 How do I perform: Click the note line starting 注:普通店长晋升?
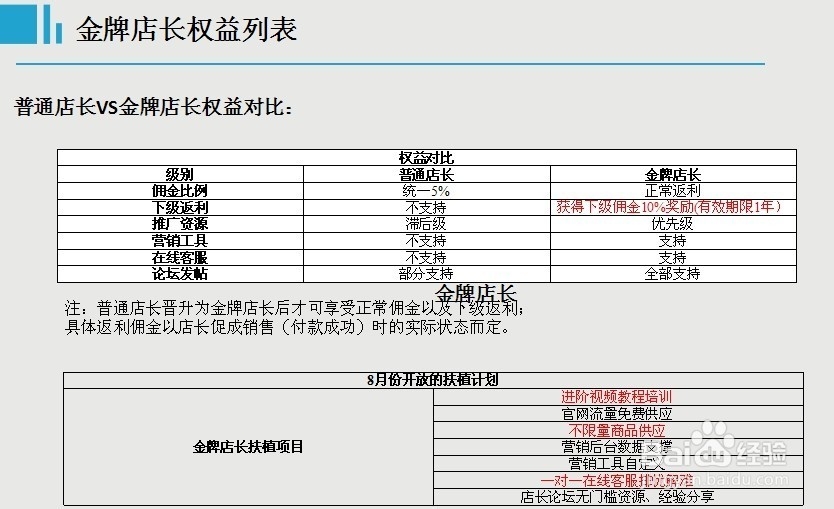pyautogui.click(x=294, y=308)
